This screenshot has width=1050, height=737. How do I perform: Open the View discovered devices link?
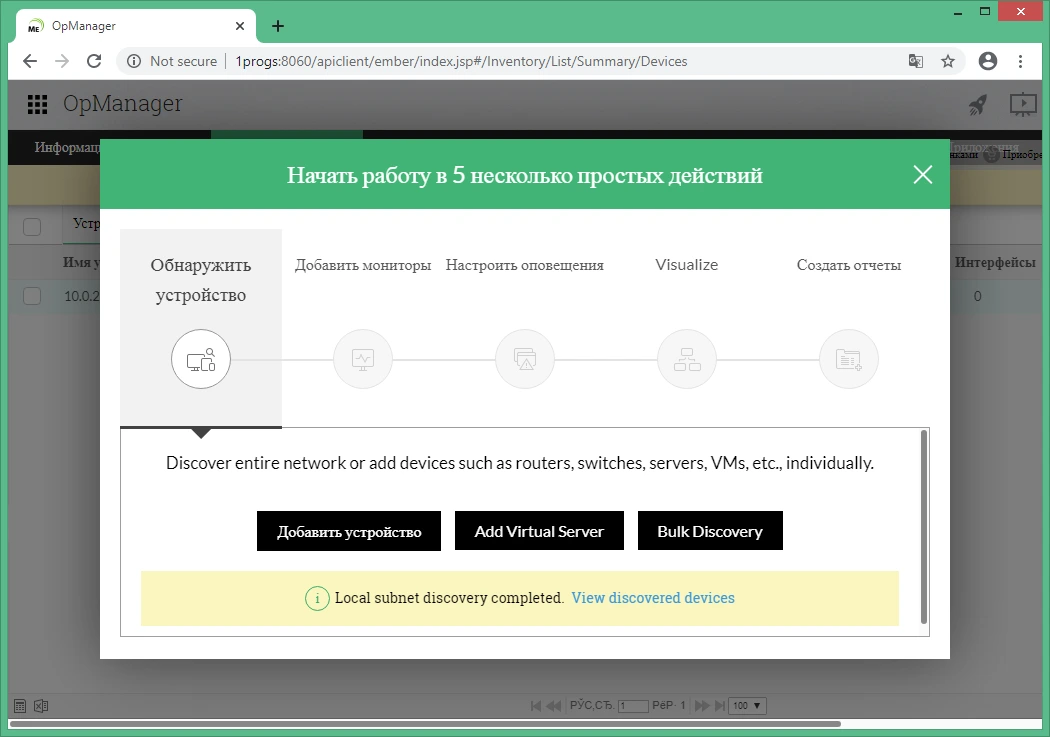tap(653, 598)
